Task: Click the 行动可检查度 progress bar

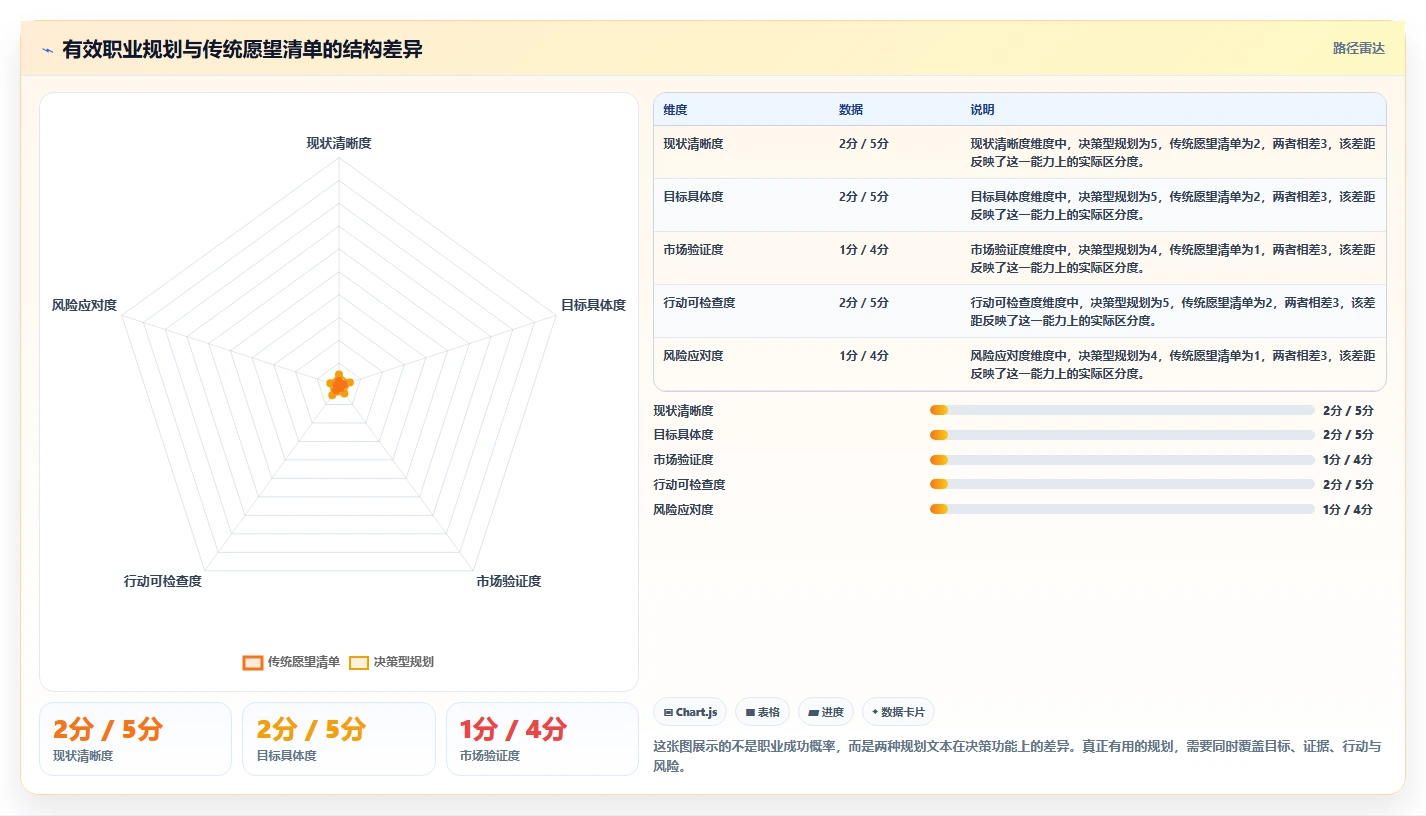Action: [x=1122, y=485]
